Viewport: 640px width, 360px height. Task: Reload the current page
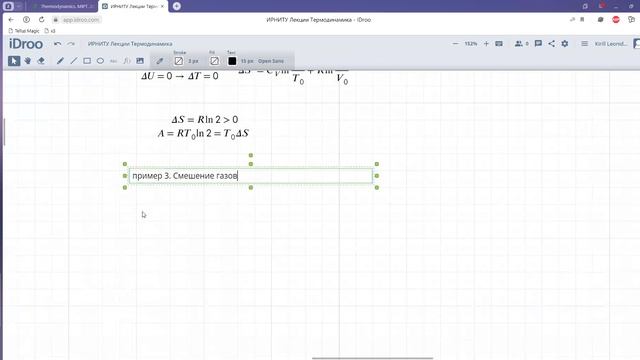[41, 20]
